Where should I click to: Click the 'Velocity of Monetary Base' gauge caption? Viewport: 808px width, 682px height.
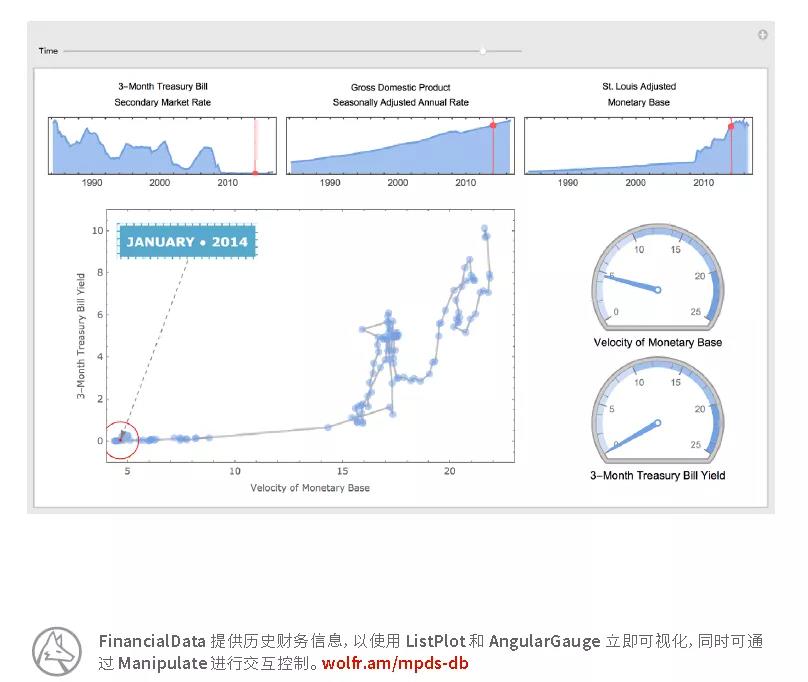pyautogui.click(x=658, y=342)
